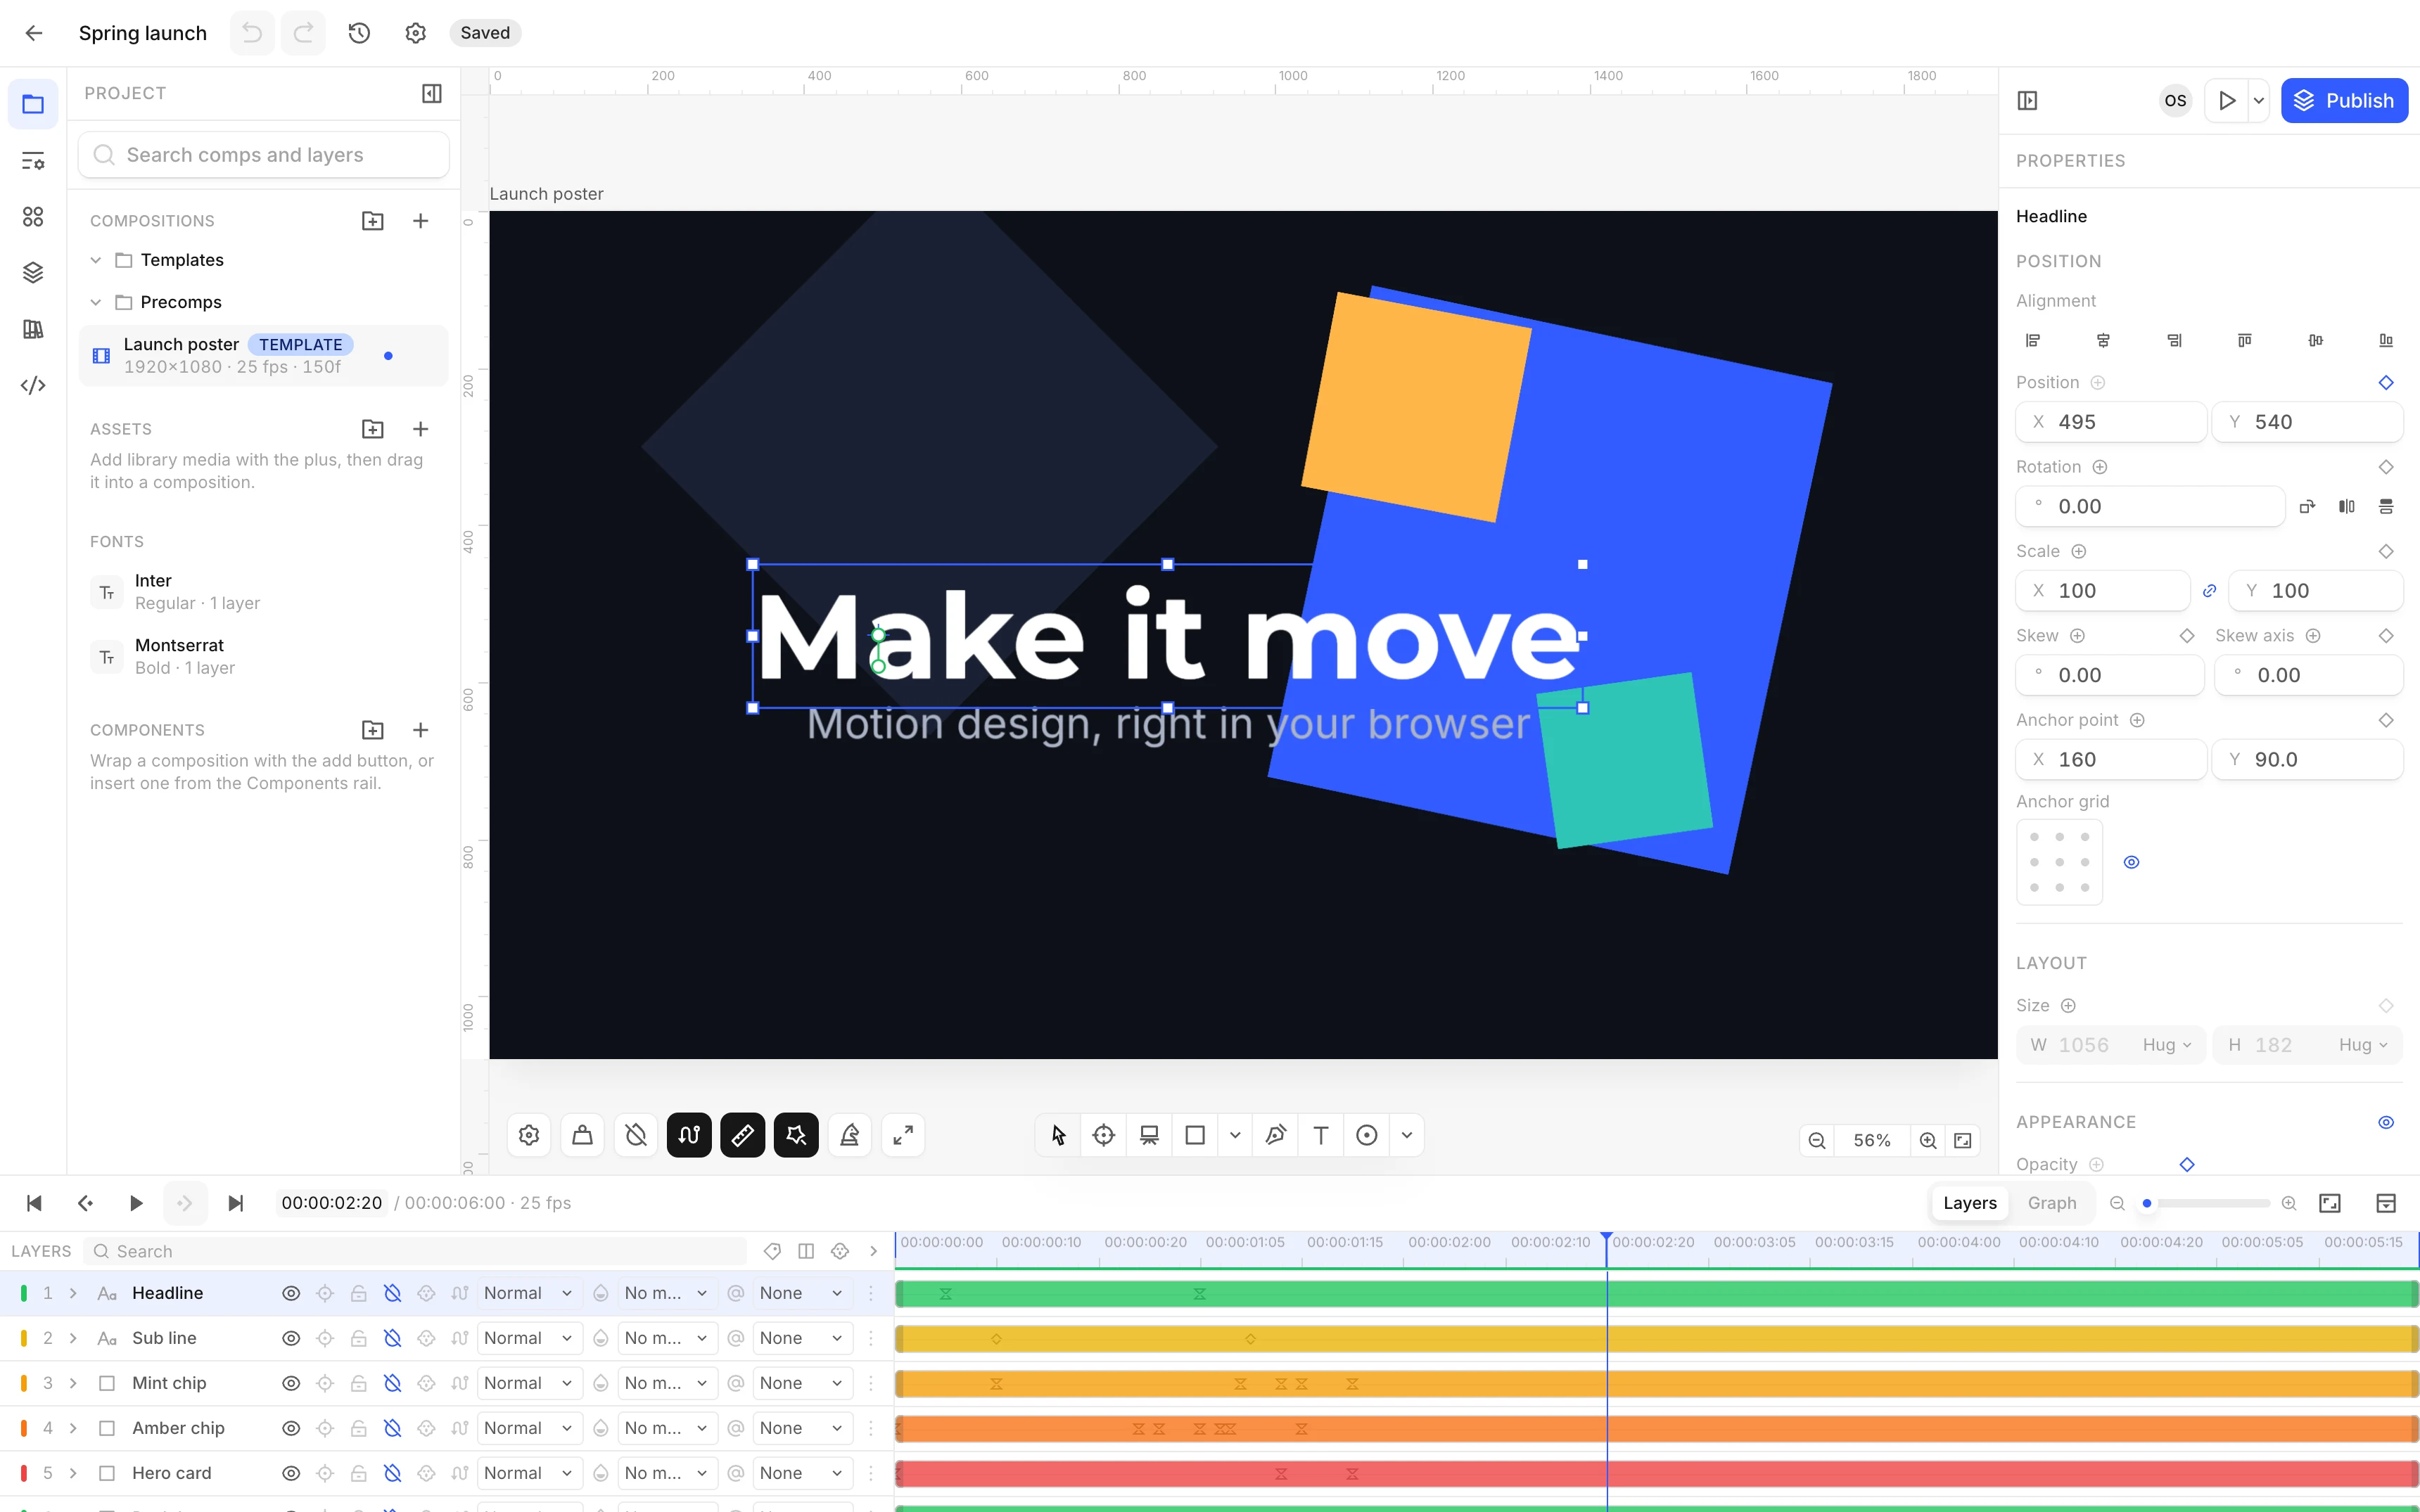Select the Rectangle shape tool
Screen dimensions: 2420x1512
(1195, 1135)
